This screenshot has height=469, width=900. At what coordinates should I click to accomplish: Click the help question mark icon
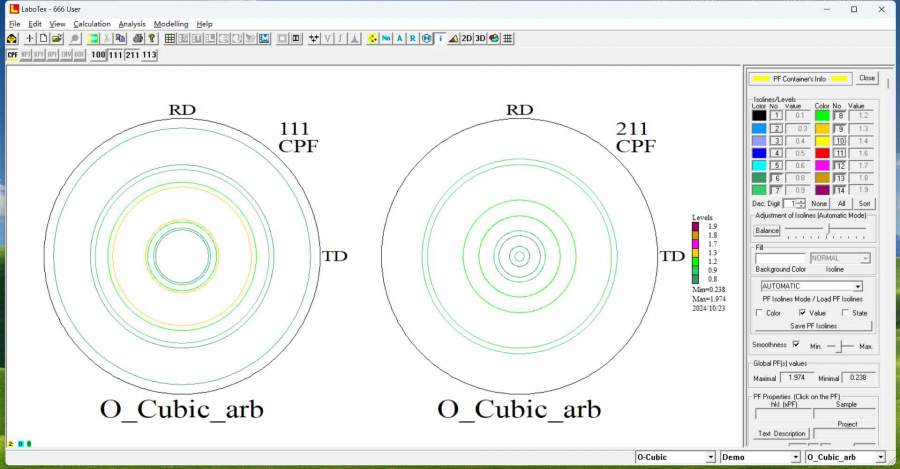pos(152,38)
